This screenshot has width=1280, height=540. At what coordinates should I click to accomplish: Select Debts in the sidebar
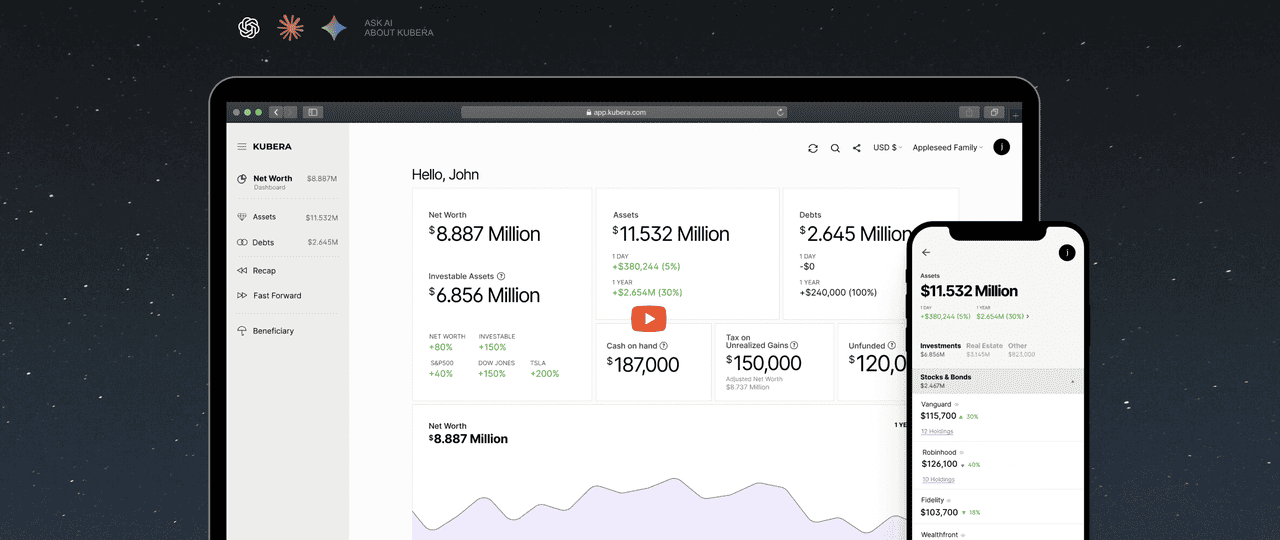(x=263, y=242)
